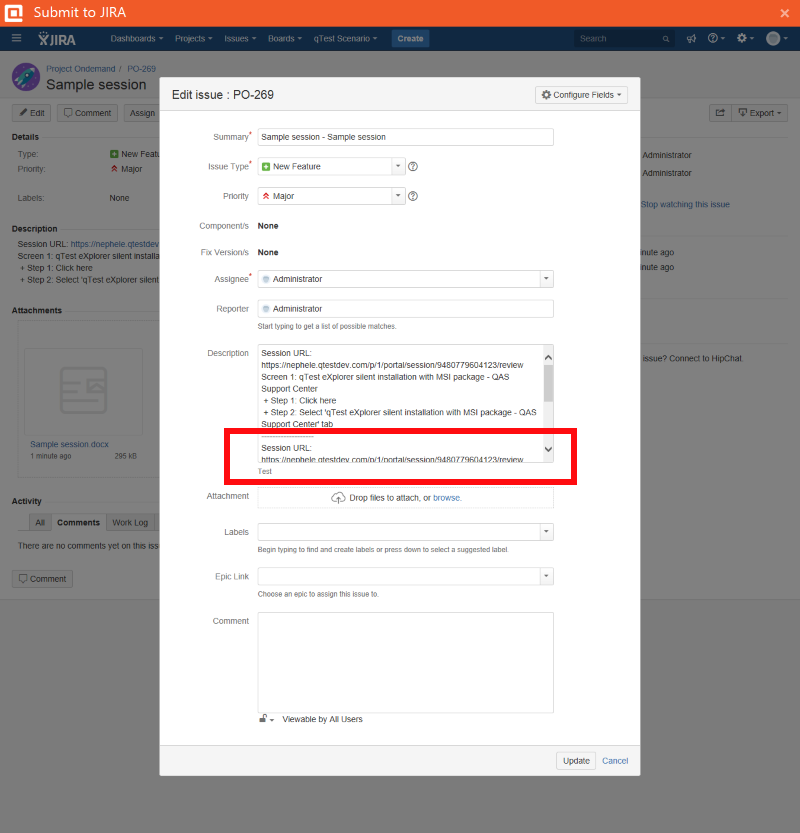
Task: Close the Submit to JIRA window
Action: [x=784, y=13]
